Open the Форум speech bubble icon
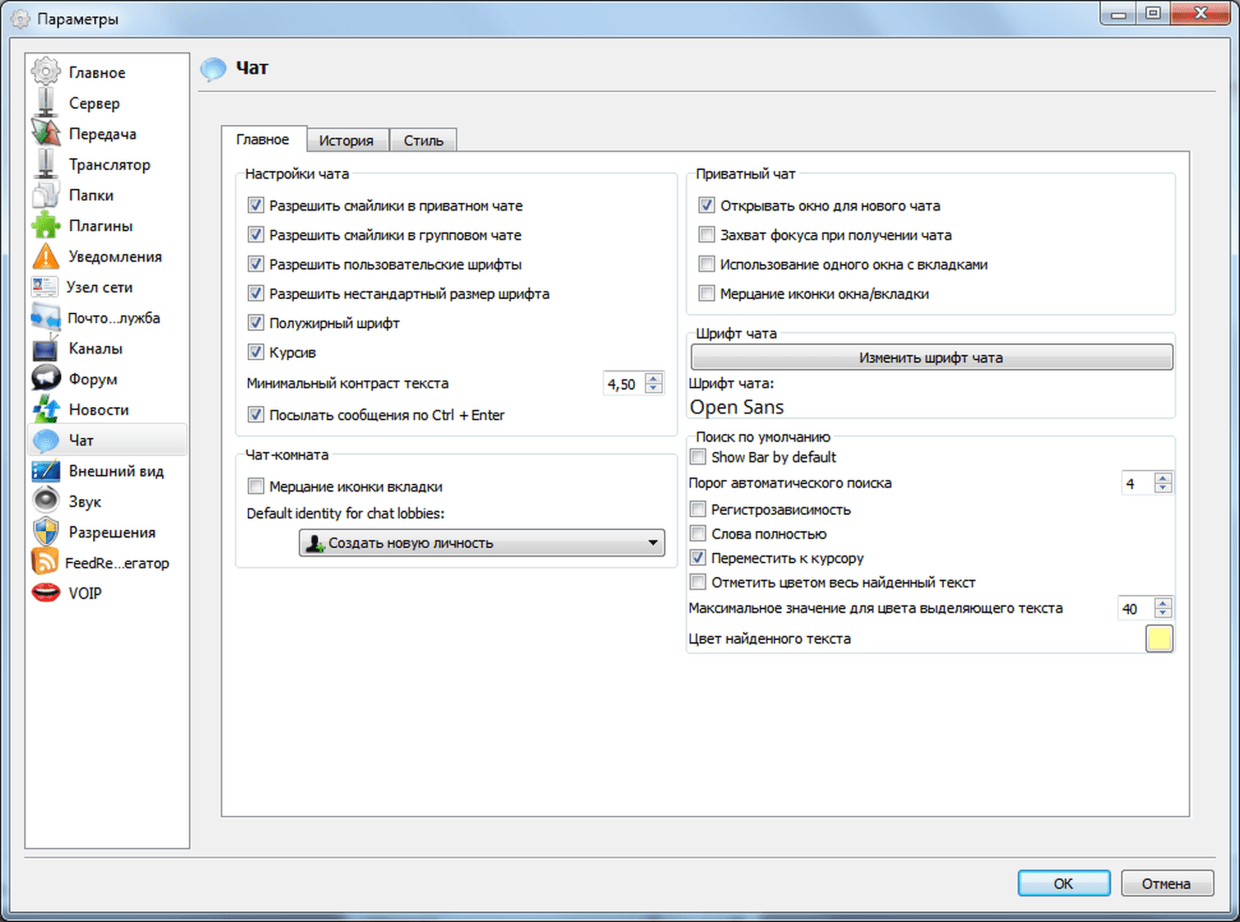 [x=46, y=380]
